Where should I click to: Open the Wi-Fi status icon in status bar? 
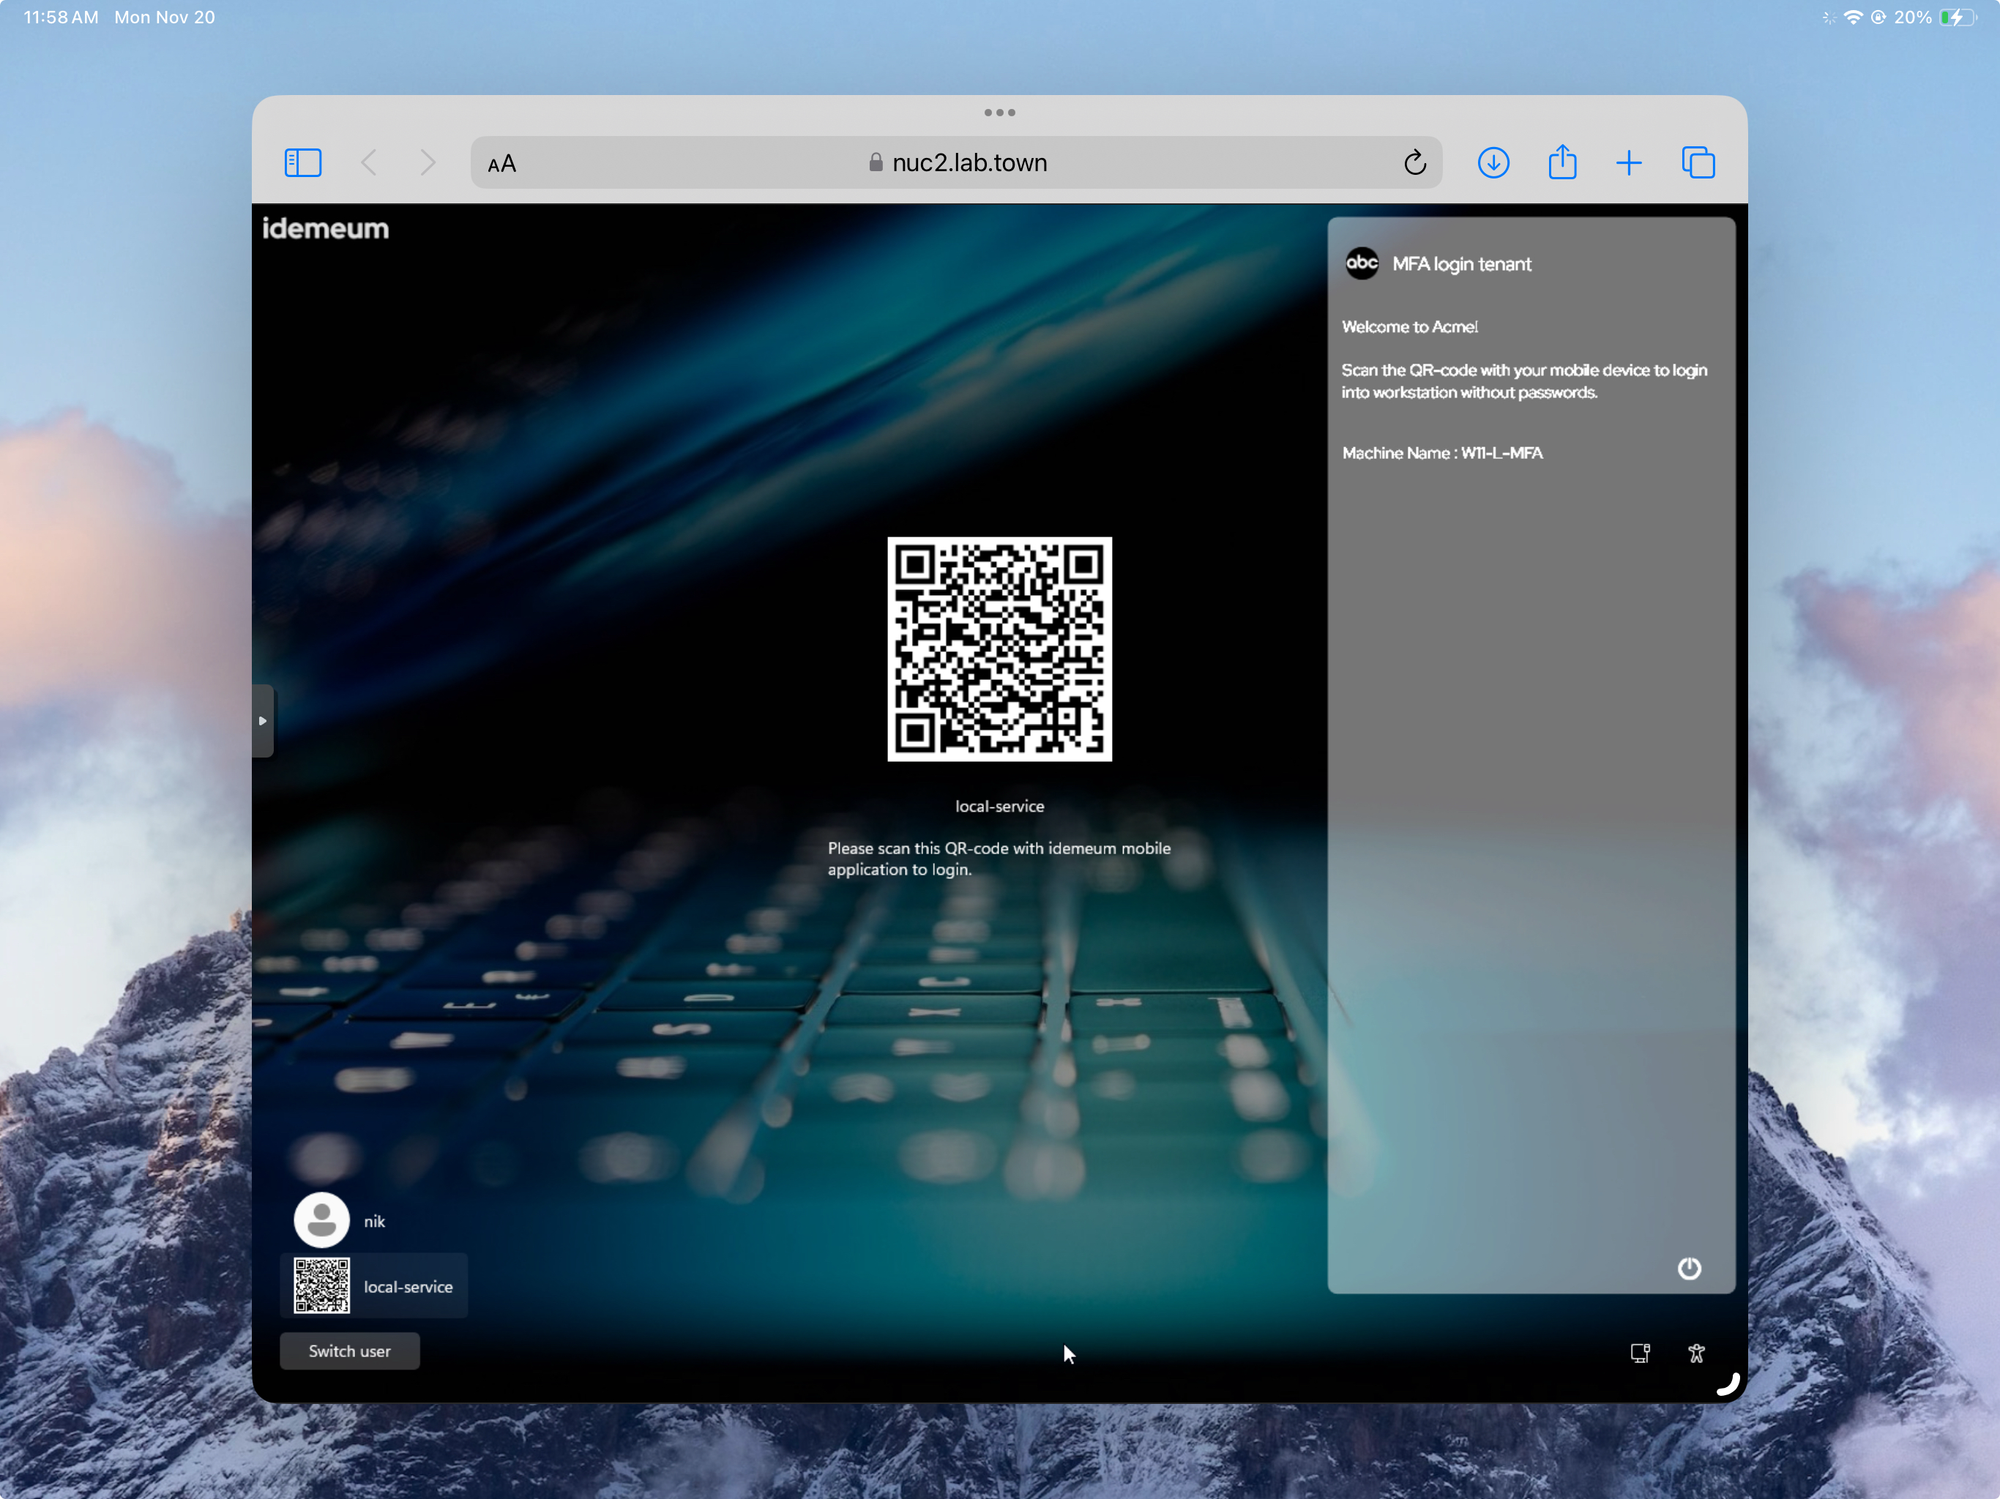(x=1853, y=17)
